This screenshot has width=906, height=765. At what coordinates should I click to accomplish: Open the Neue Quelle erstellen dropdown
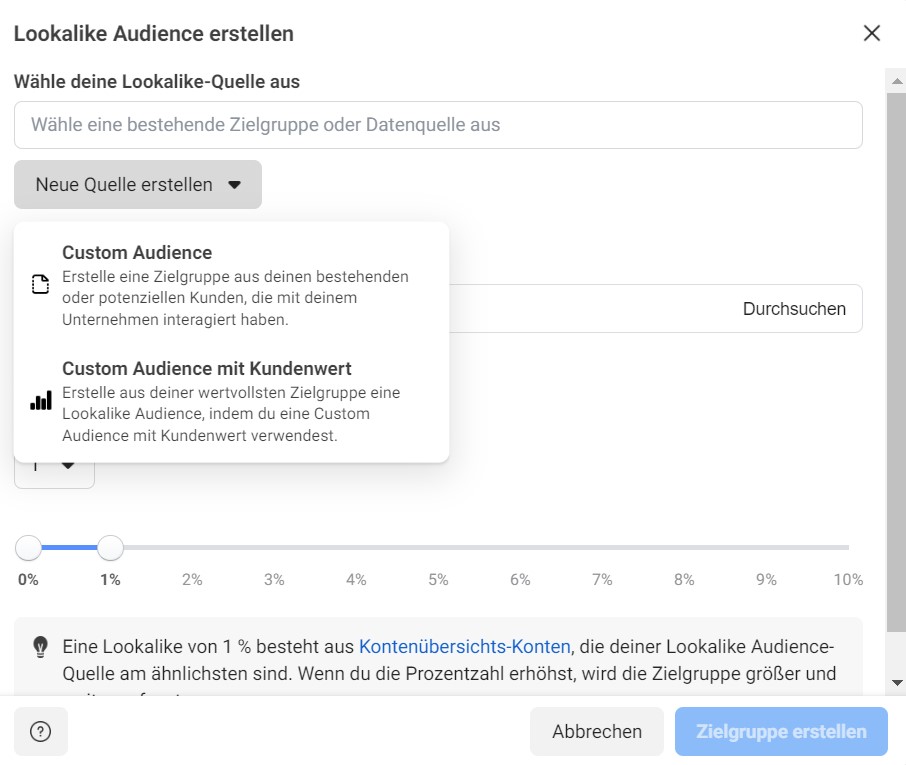point(137,184)
